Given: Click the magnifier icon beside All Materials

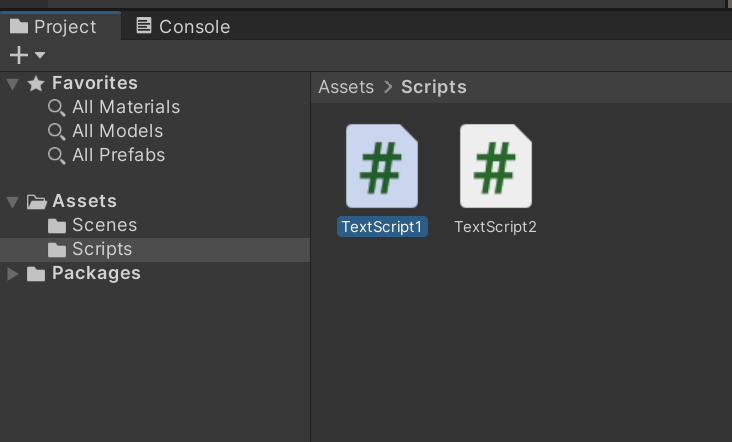Looking at the screenshot, I should (56, 108).
